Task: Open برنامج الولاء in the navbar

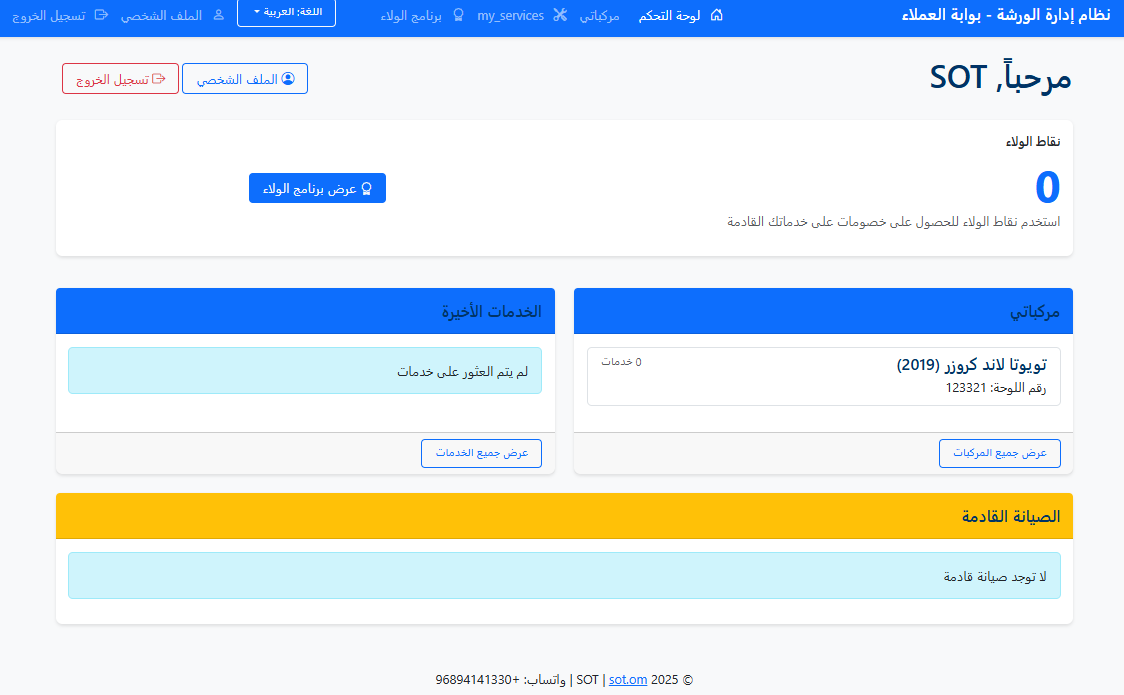Action: pos(411,15)
